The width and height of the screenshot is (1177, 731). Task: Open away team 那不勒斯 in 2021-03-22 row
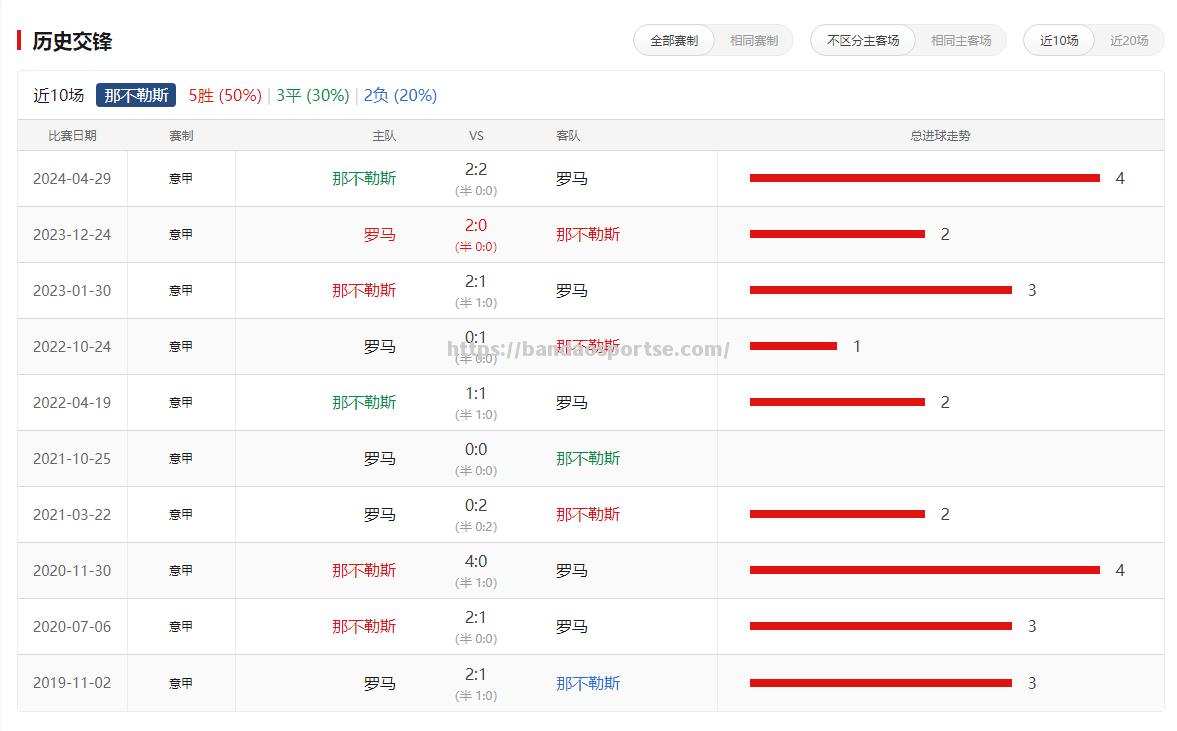(588, 515)
